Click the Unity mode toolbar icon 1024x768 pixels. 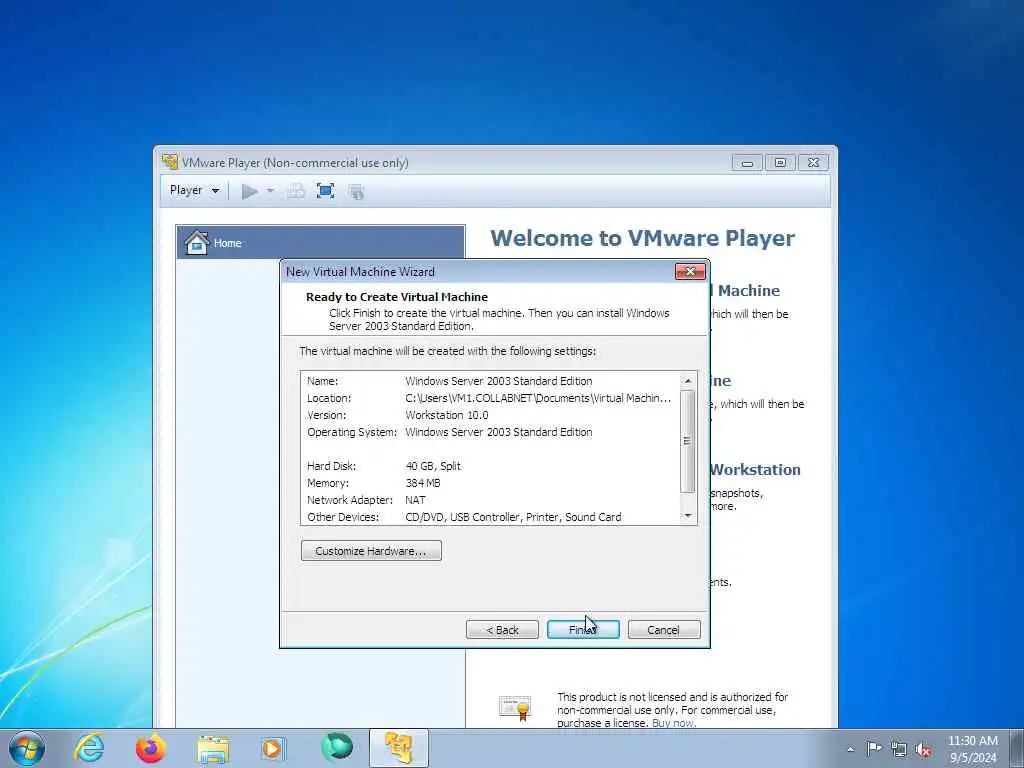356,191
